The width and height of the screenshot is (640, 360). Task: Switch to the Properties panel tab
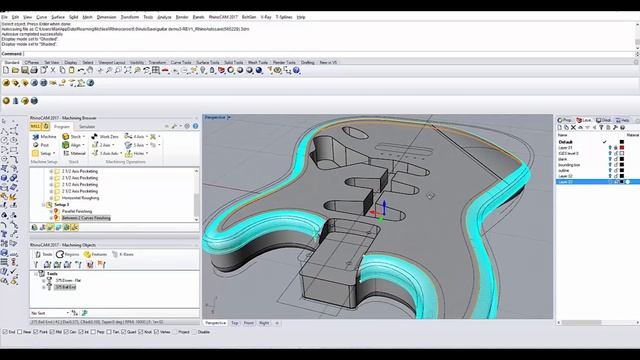(566, 120)
